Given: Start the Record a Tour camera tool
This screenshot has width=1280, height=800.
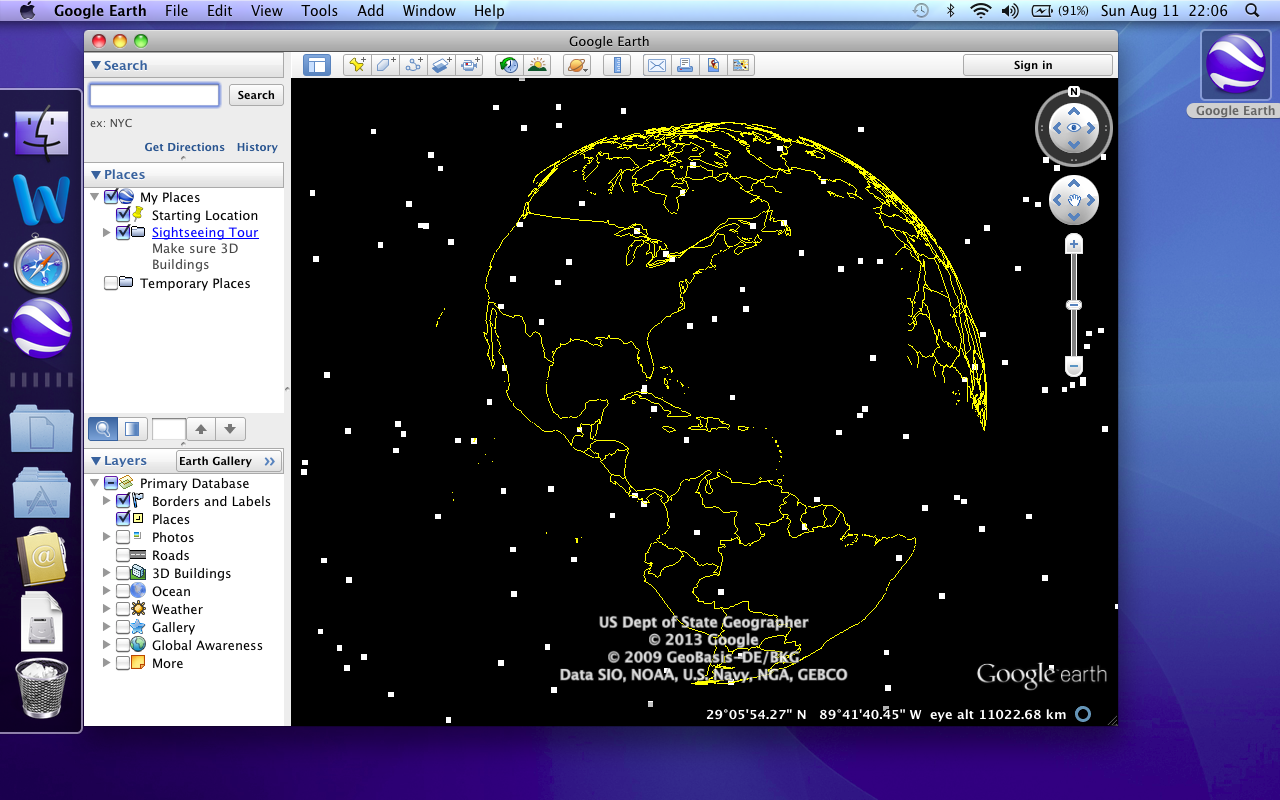Looking at the screenshot, I should click(470, 65).
